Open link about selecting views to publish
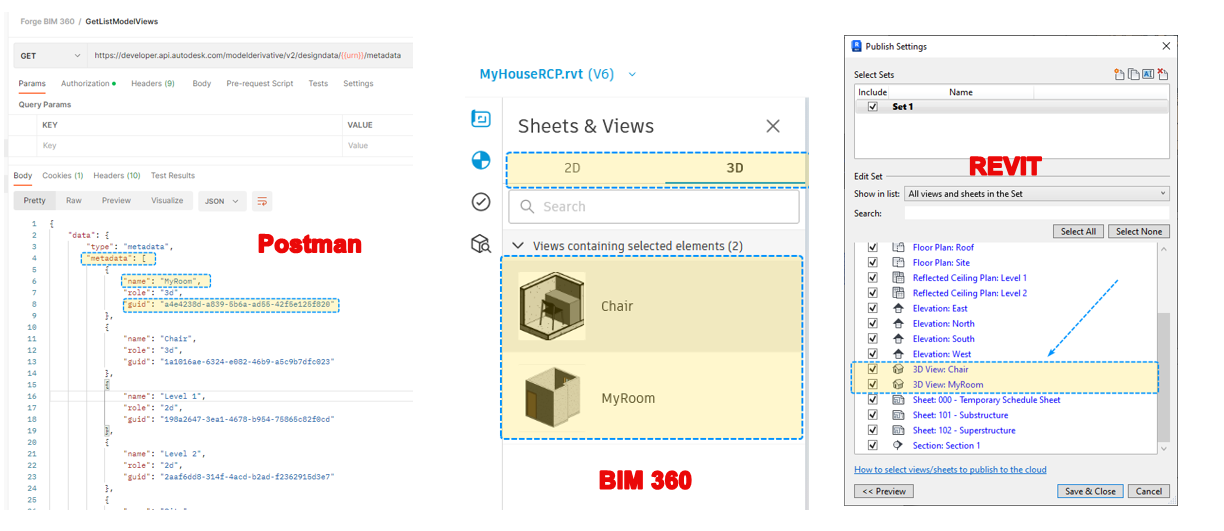This screenshot has width=1224, height=531. click(x=950, y=470)
